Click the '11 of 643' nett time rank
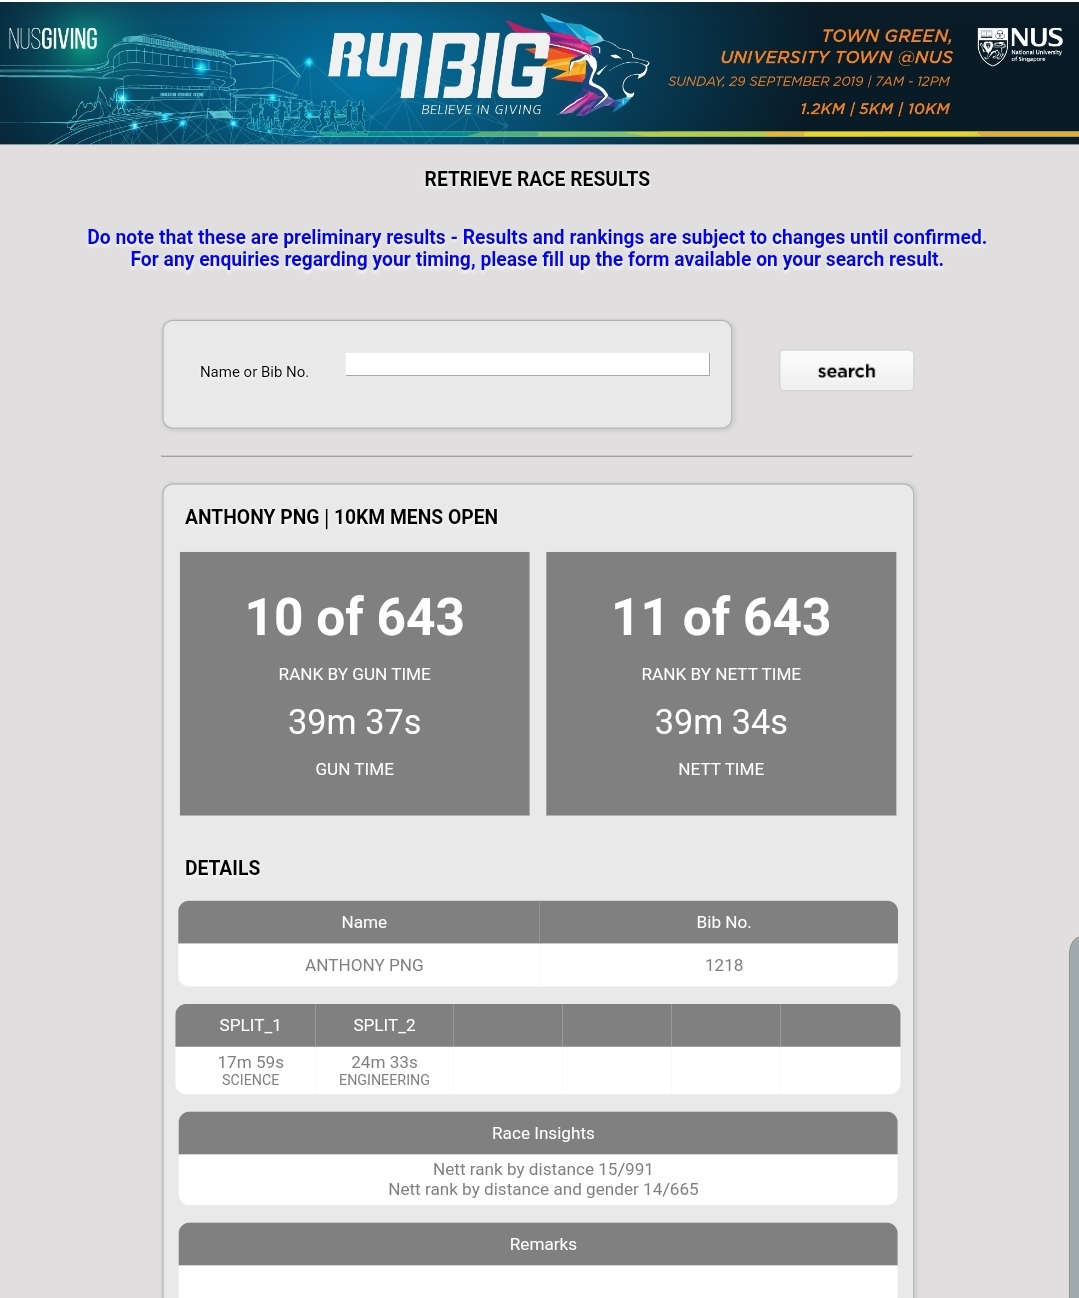Screen dimensions: 1079x1298 click(x=721, y=616)
